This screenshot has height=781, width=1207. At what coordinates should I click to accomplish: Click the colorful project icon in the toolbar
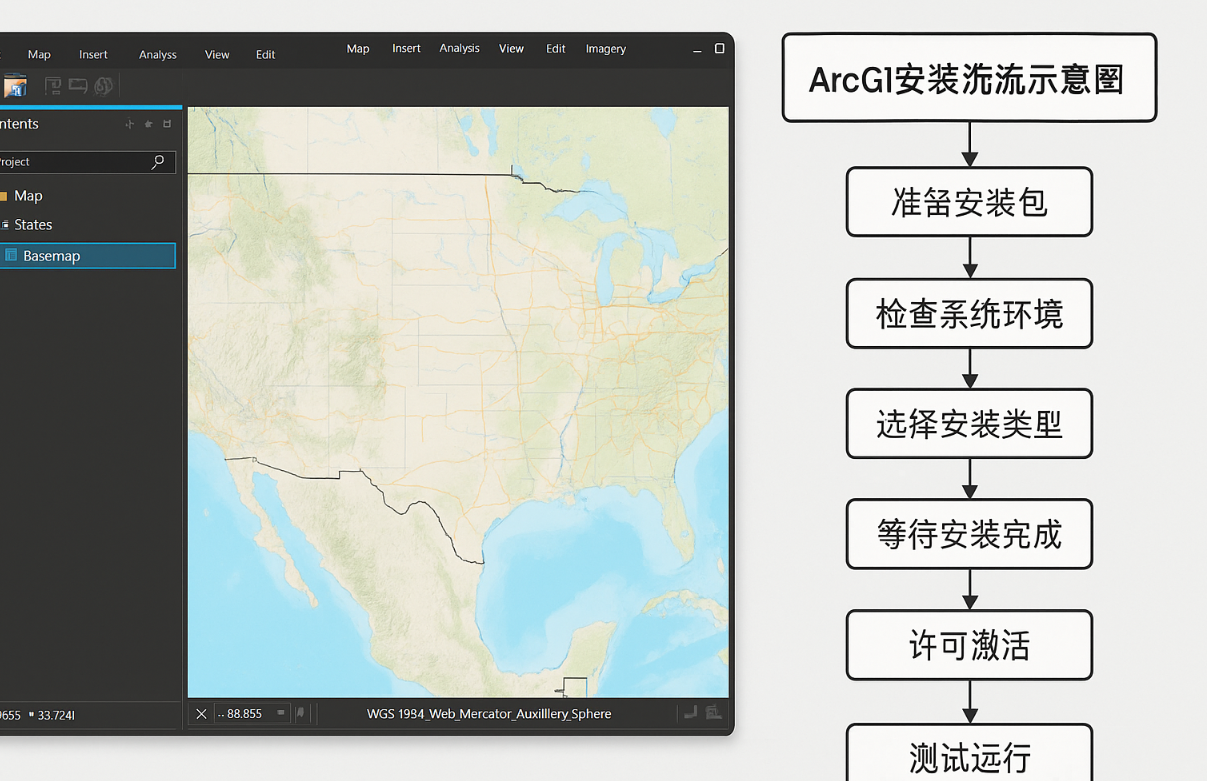coord(15,86)
